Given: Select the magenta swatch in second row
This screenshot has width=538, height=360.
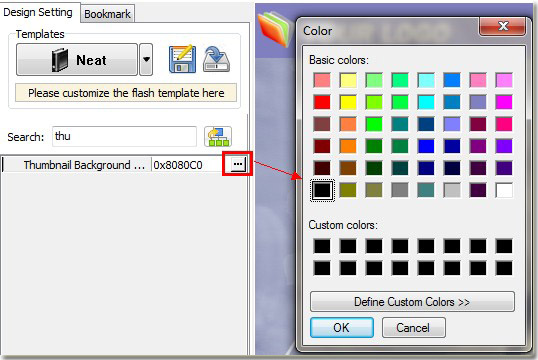Looking at the screenshot, I should 504,102.
